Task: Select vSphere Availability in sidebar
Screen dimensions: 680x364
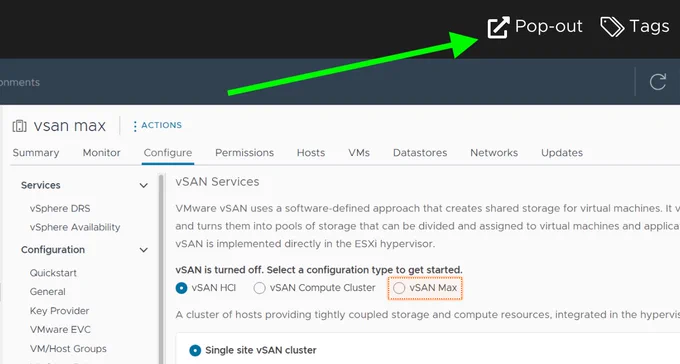Action: coord(75,227)
